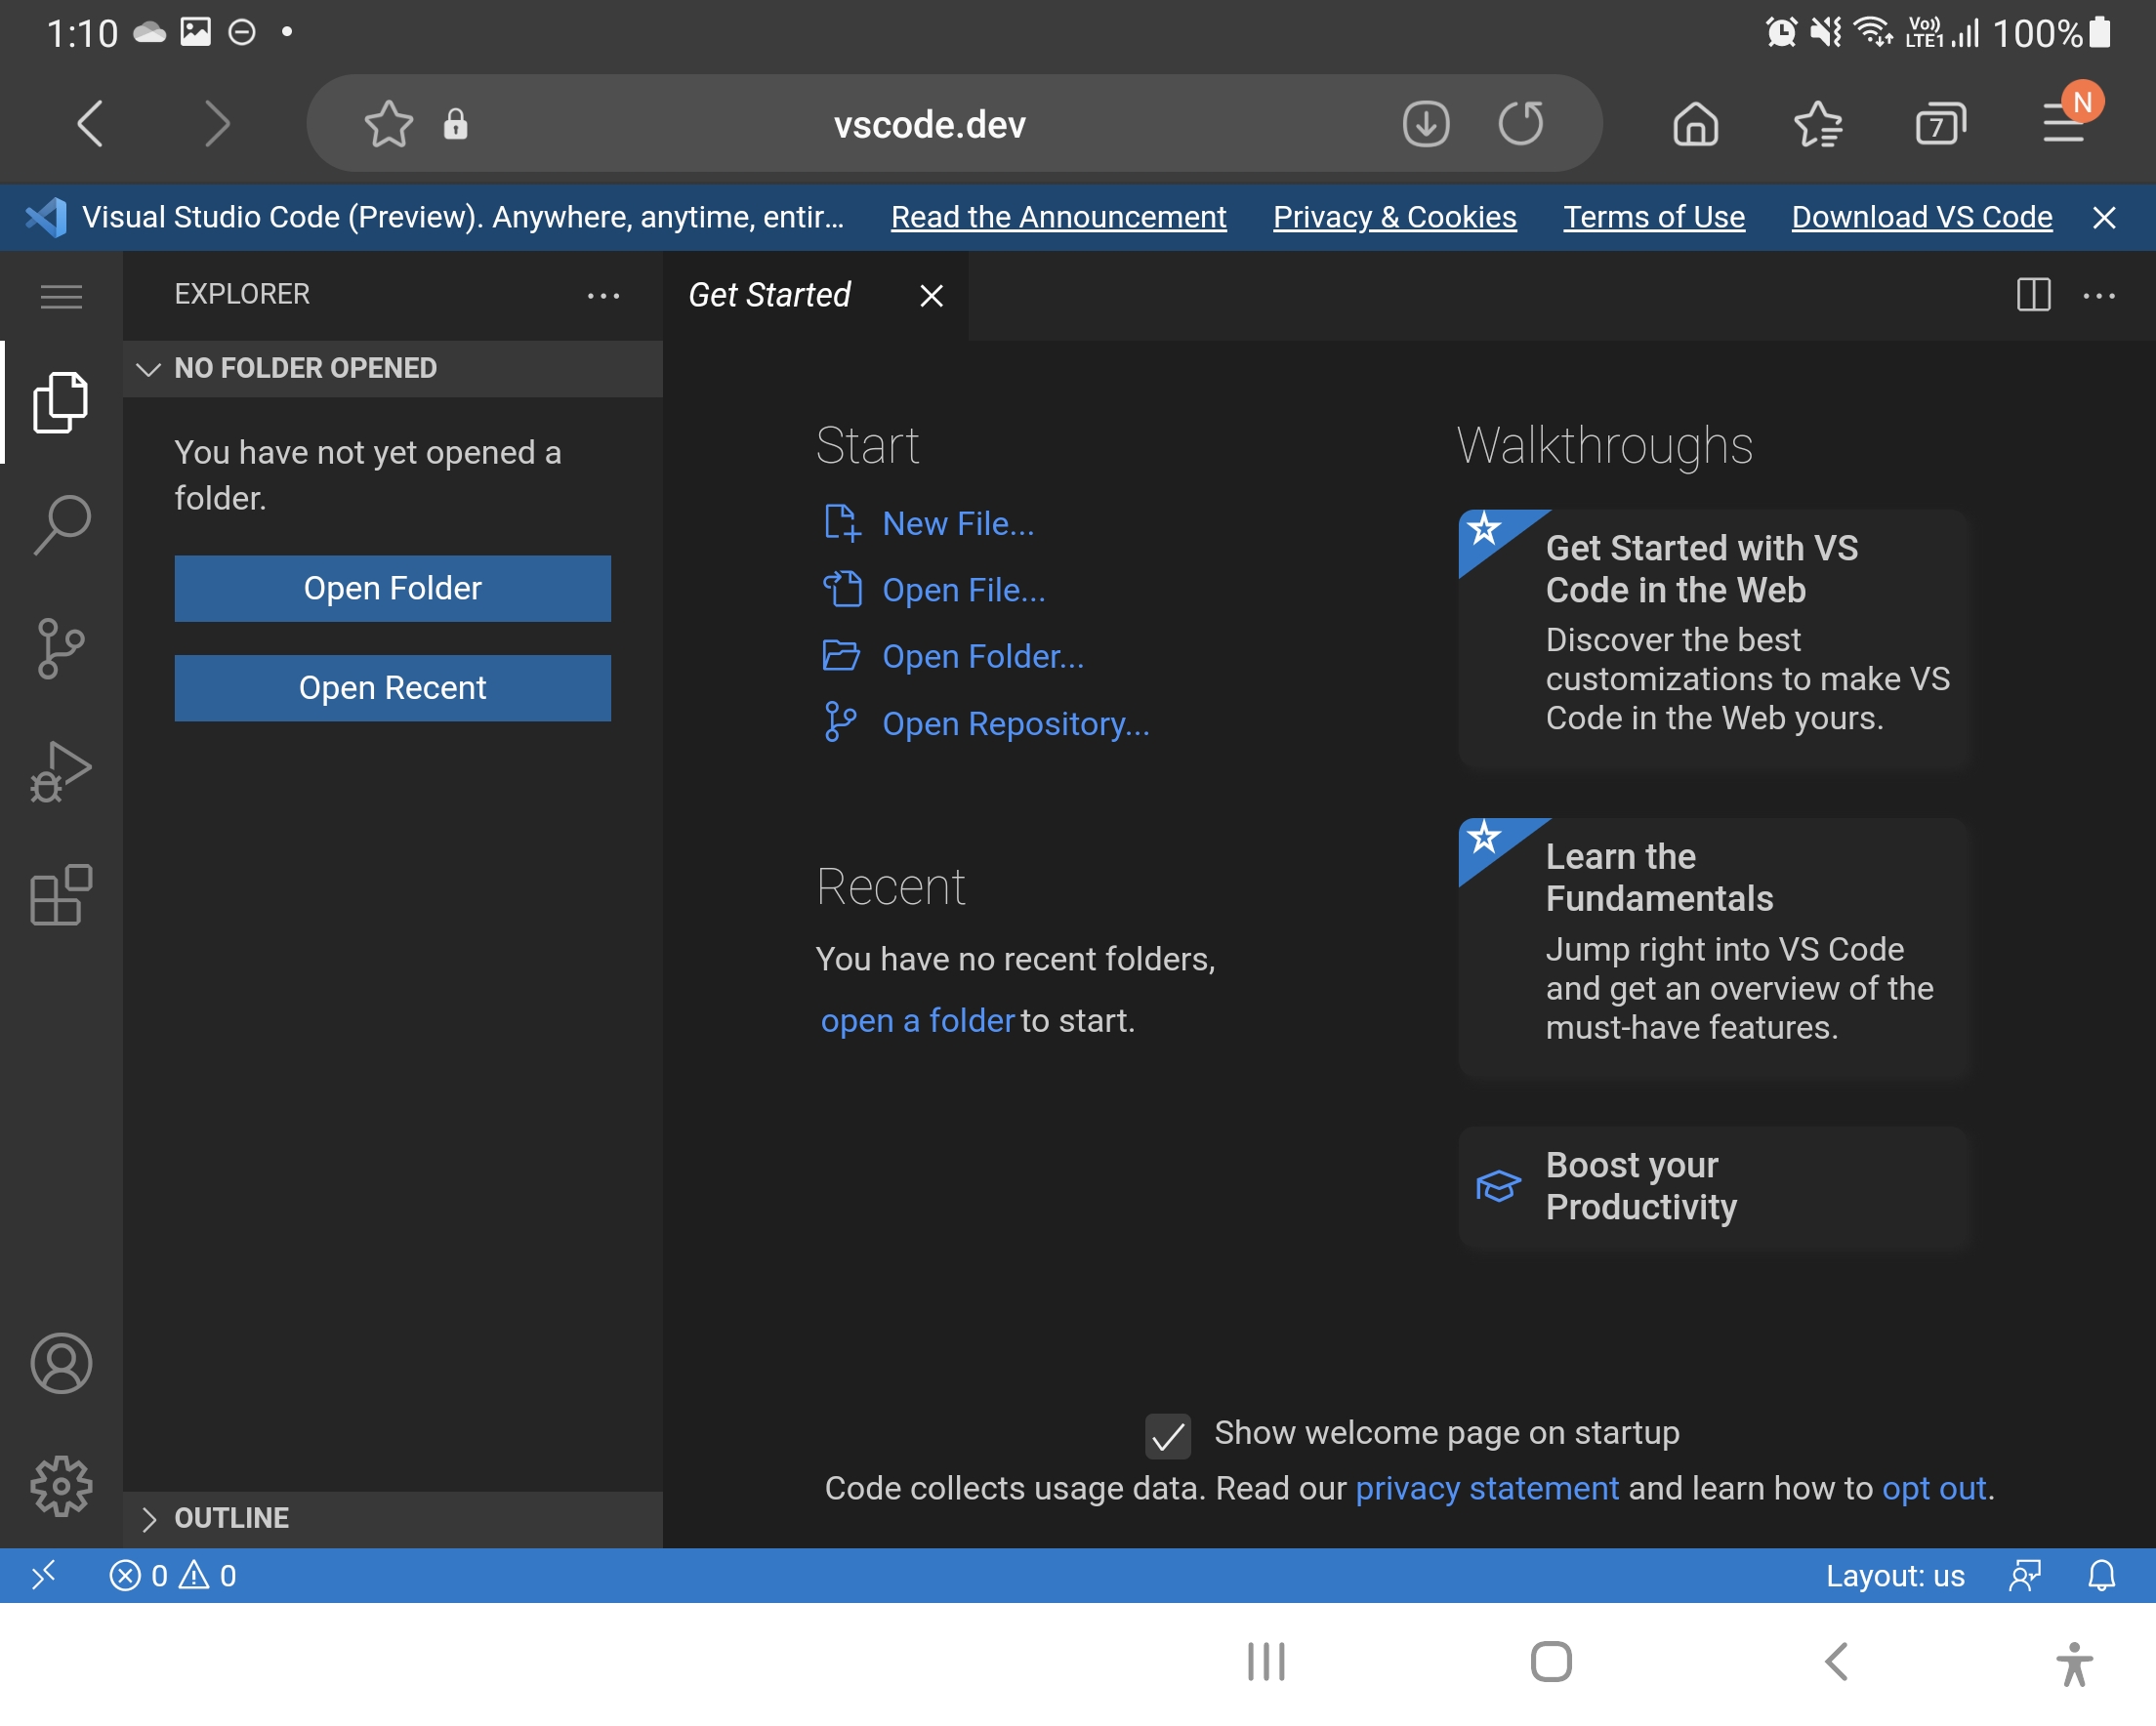Open Get Started with VS Code in the Web walkthrough
This screenshot has width=2156, height=1726.
click(1713, 637)
